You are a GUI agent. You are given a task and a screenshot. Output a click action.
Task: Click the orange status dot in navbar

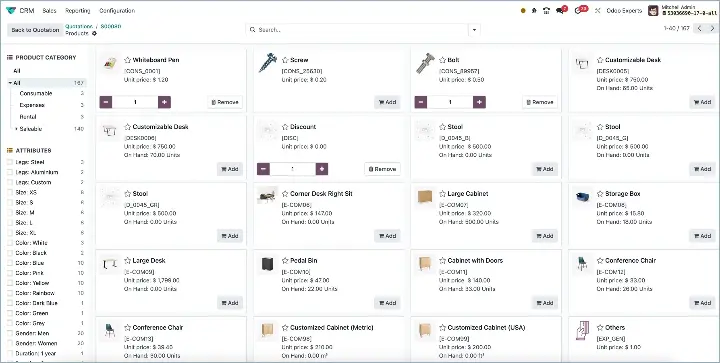523,11
